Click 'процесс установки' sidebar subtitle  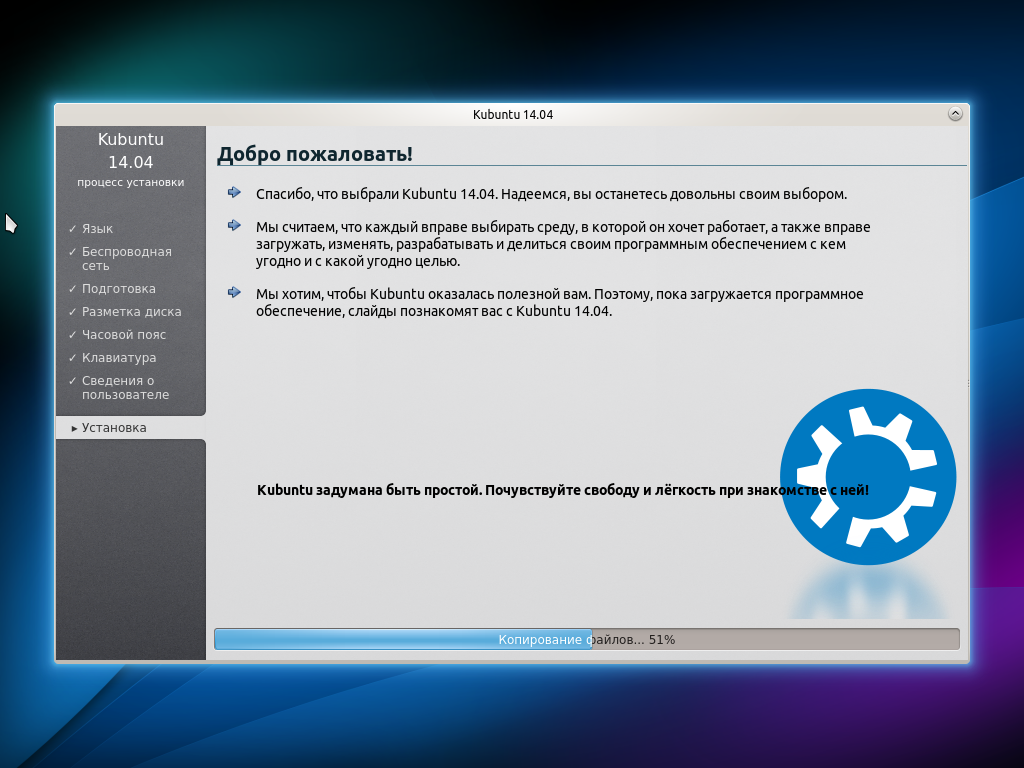[x=131, y=182]
